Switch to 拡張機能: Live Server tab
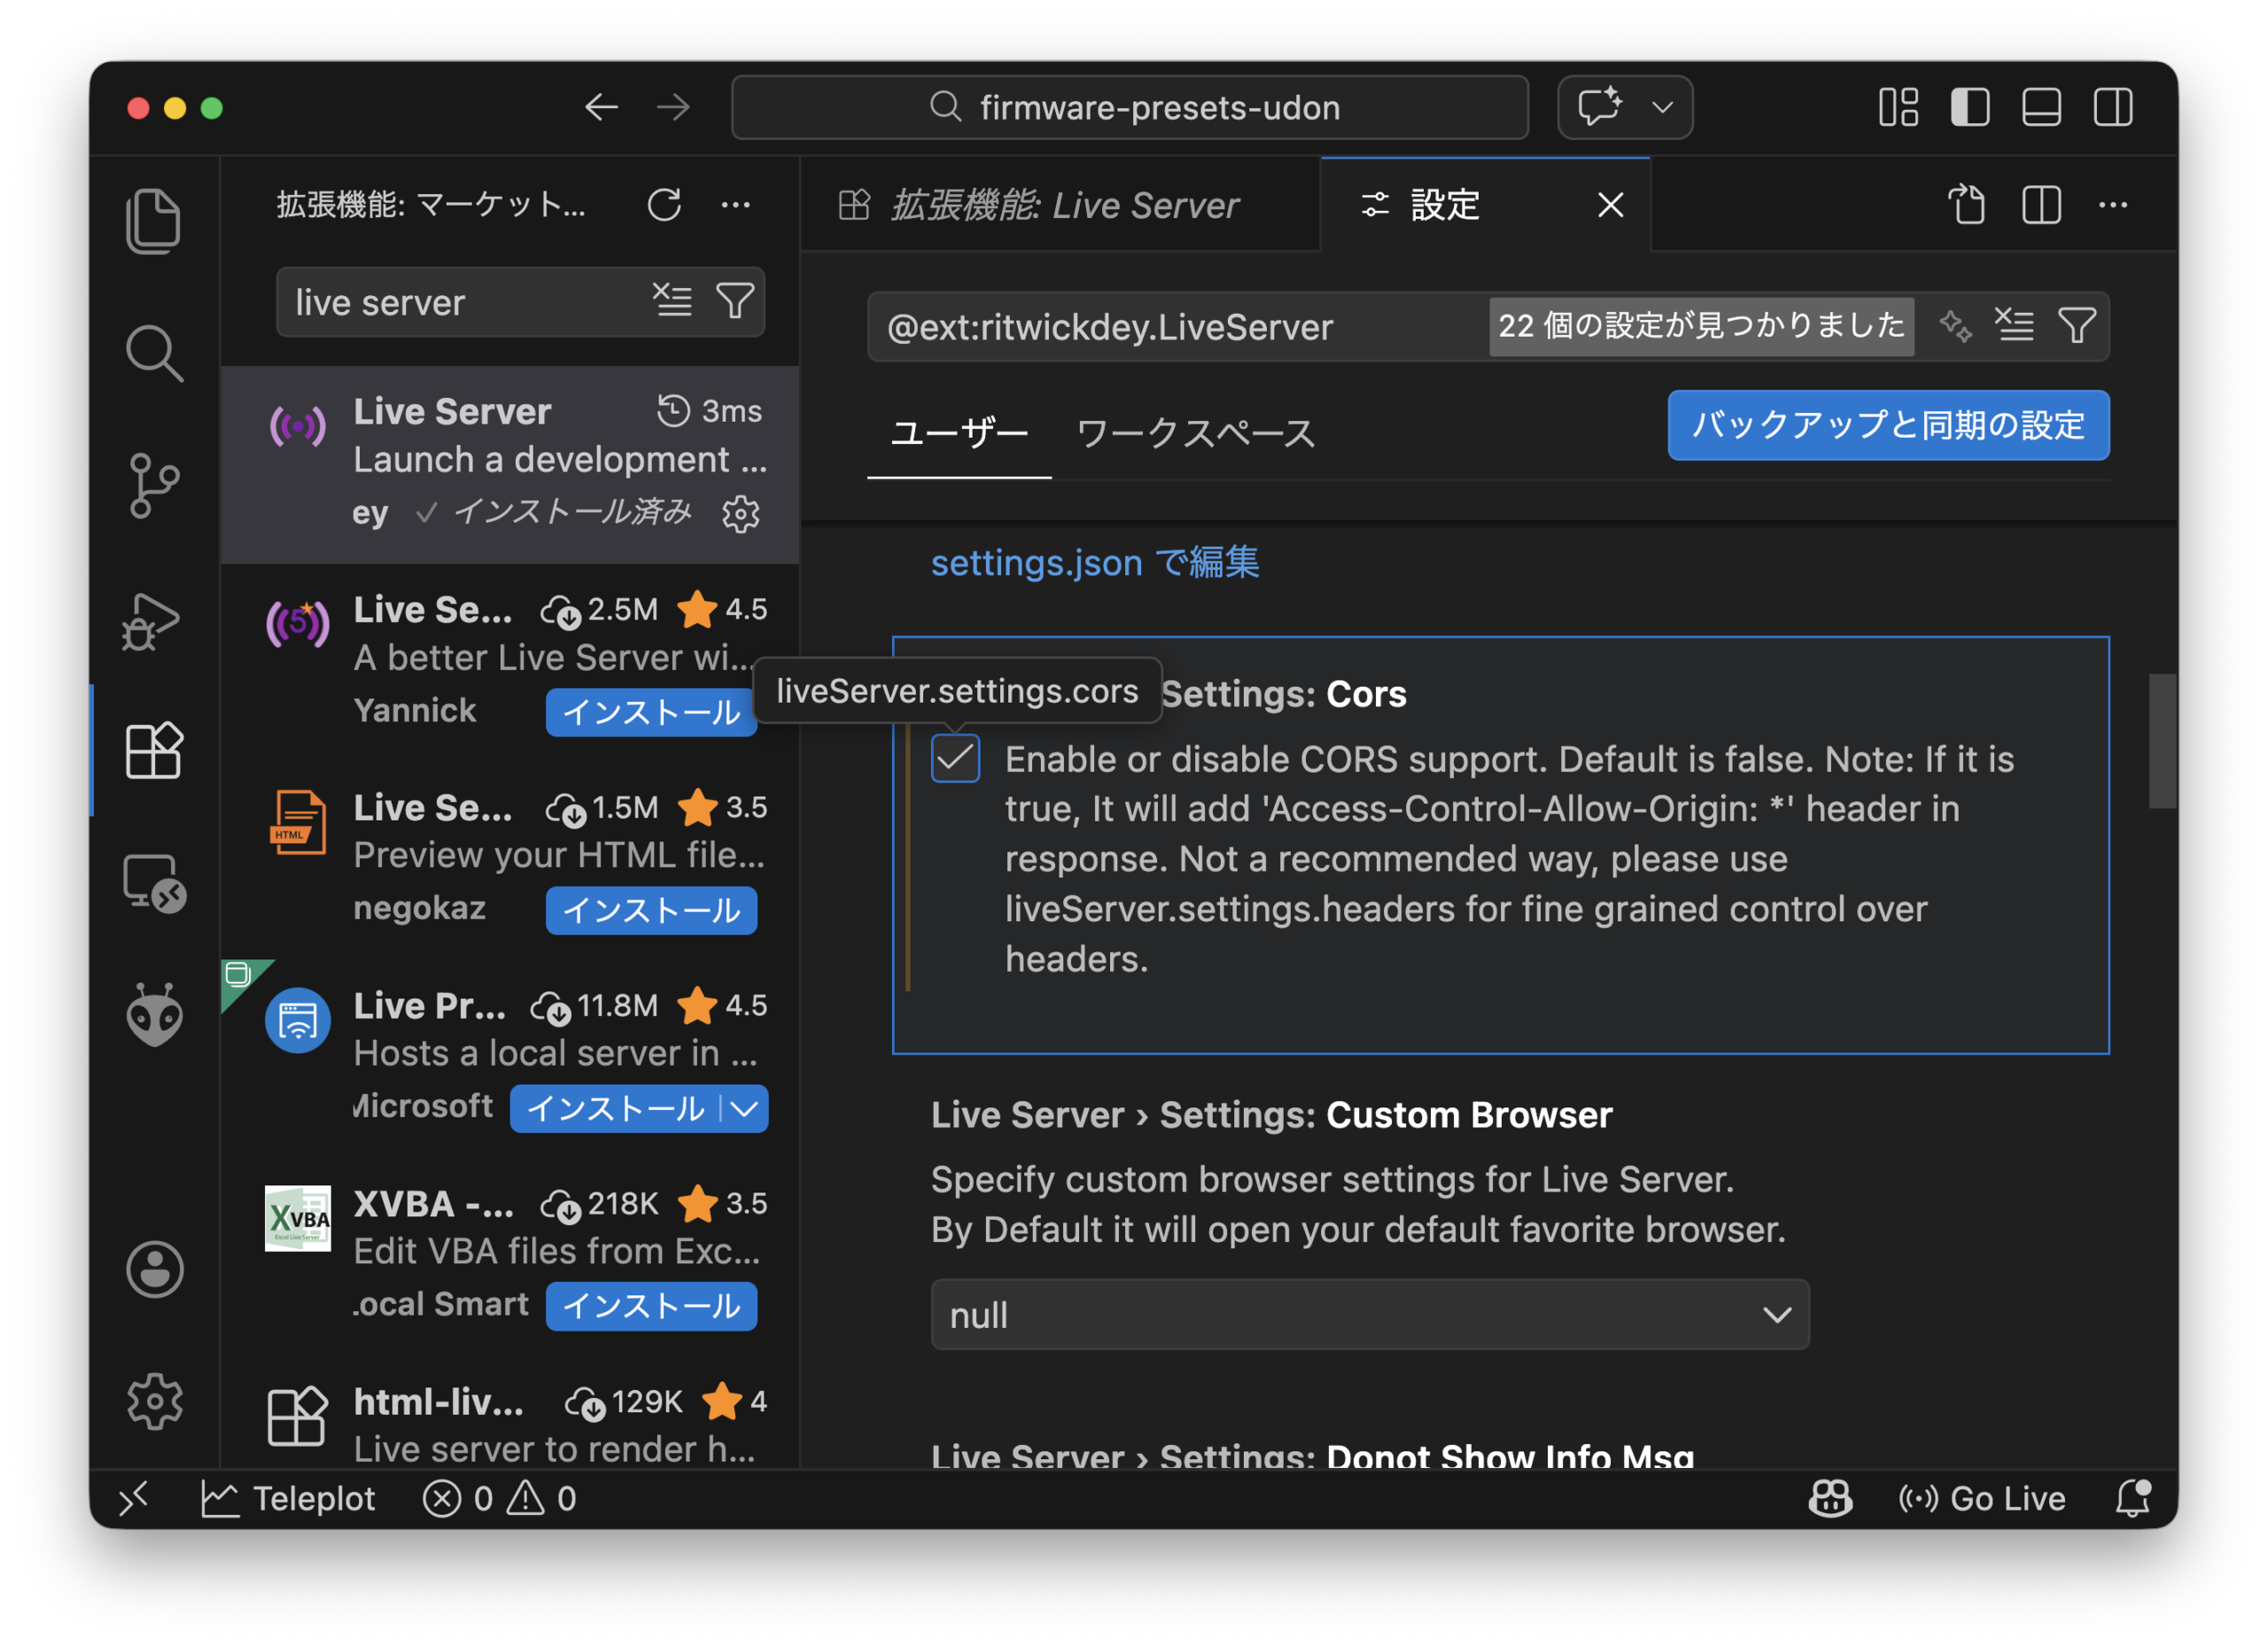 (x=1063, y=205)
